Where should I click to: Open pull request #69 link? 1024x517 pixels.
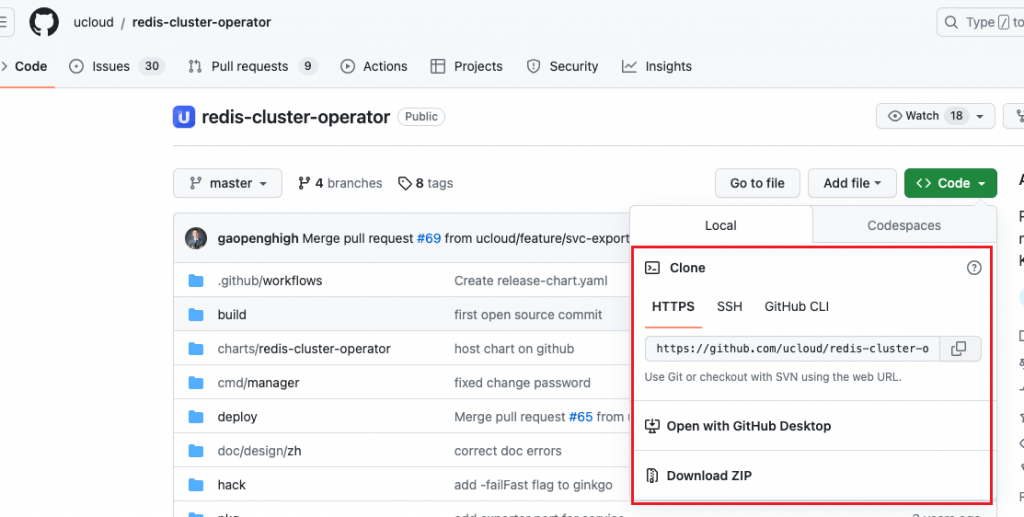tap(428, 239)
